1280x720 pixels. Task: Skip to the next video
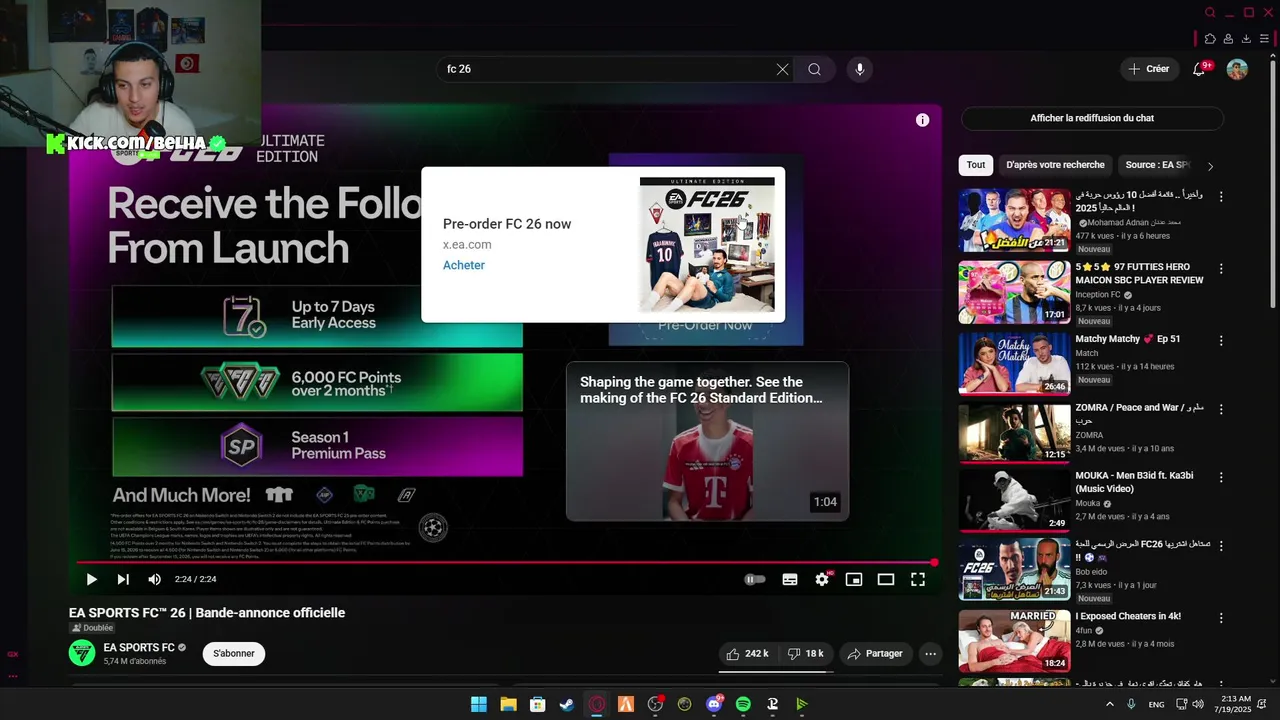pyautogui.click(x=123, y=579)
